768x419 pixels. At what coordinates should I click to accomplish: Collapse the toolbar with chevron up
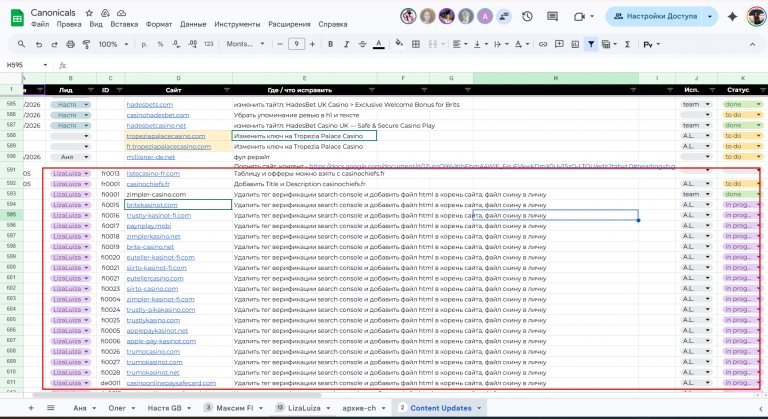pyautogui.click(x=752, y=44)
